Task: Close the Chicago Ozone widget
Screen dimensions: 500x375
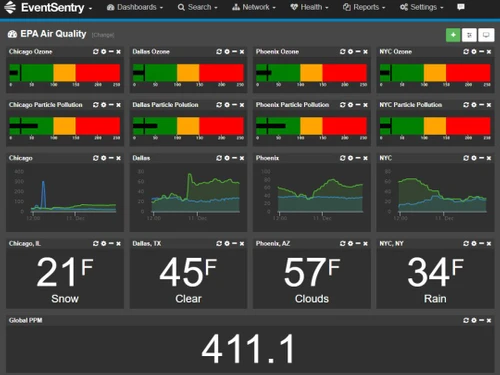Action: pos(118,52)
